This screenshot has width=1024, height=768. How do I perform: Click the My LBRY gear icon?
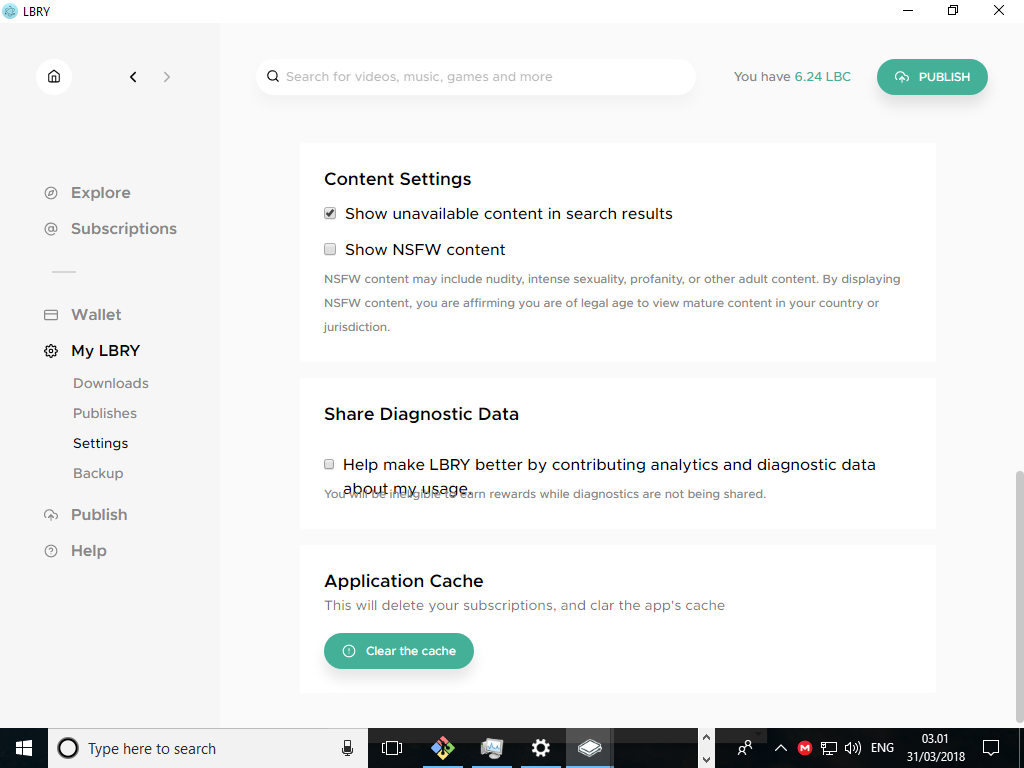point(51,351)
